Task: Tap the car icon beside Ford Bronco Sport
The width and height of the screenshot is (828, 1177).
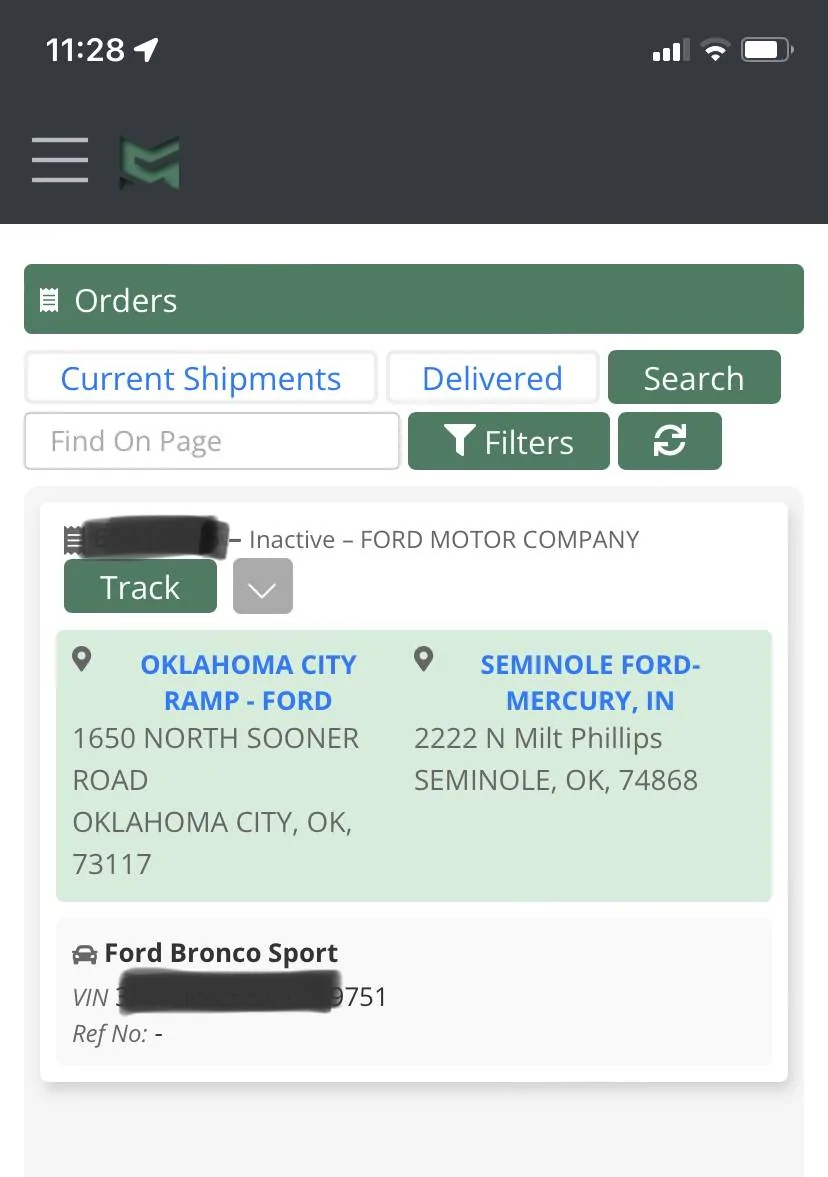Action: coord(85,954)
